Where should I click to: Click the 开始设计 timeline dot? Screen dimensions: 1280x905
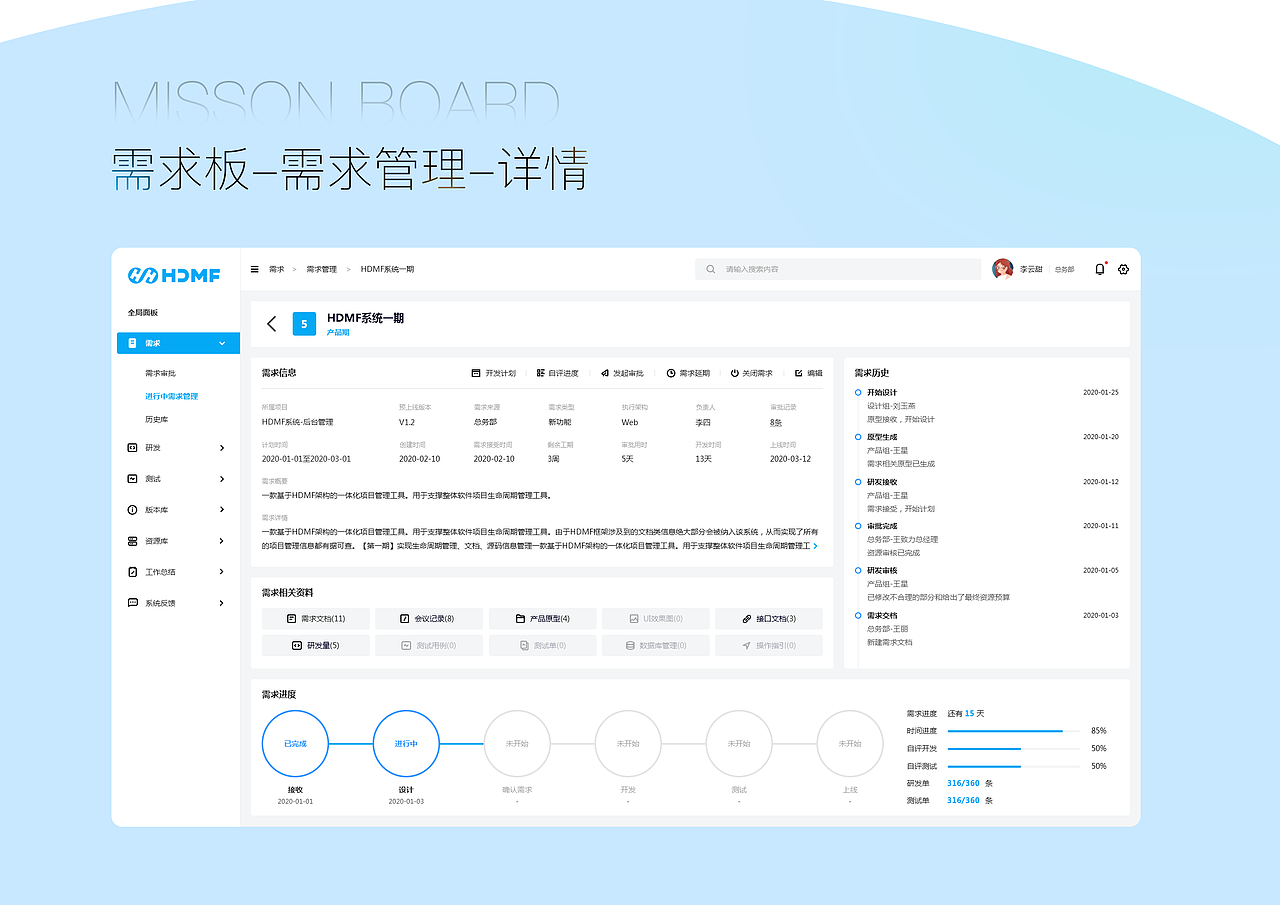coord(858,392)
